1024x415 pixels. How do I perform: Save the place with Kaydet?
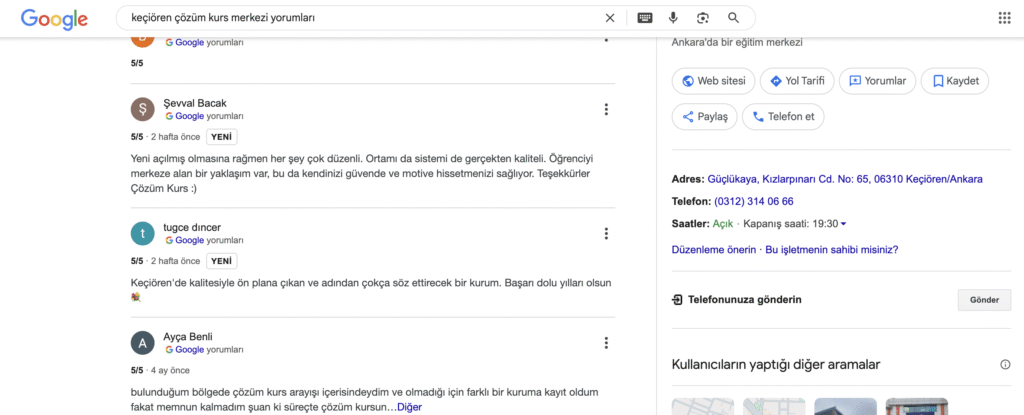click(955, 81)
